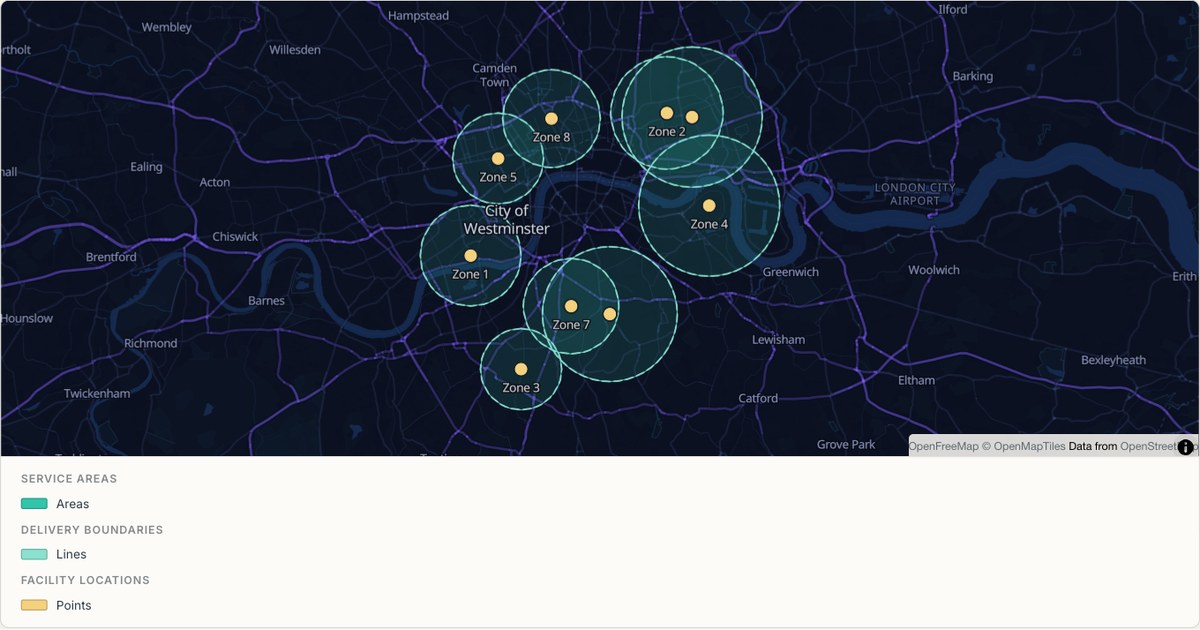Image resolution: width=1200 pixels, height=630 pixels.
Task: Click the "City of Westminster" map label
Action: (x=506, y=220)
